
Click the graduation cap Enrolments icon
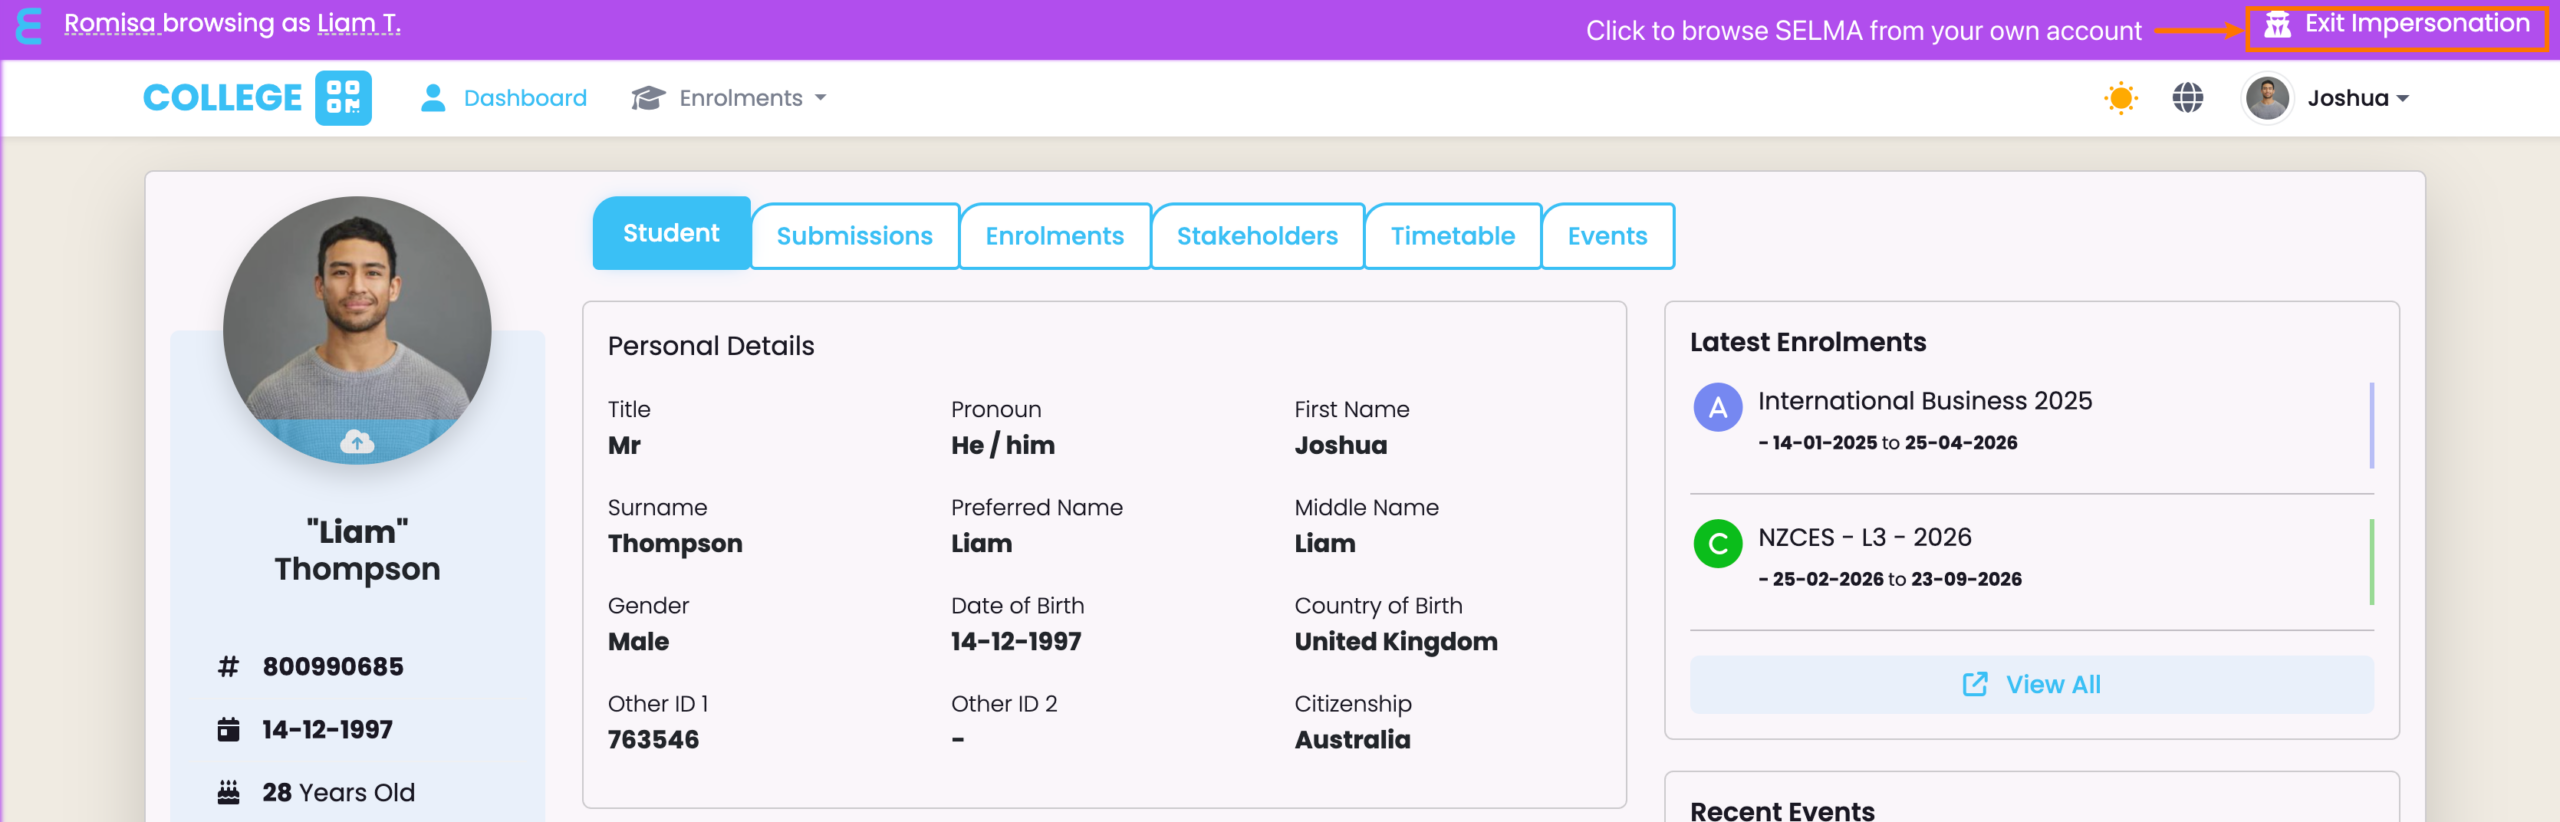648,98
